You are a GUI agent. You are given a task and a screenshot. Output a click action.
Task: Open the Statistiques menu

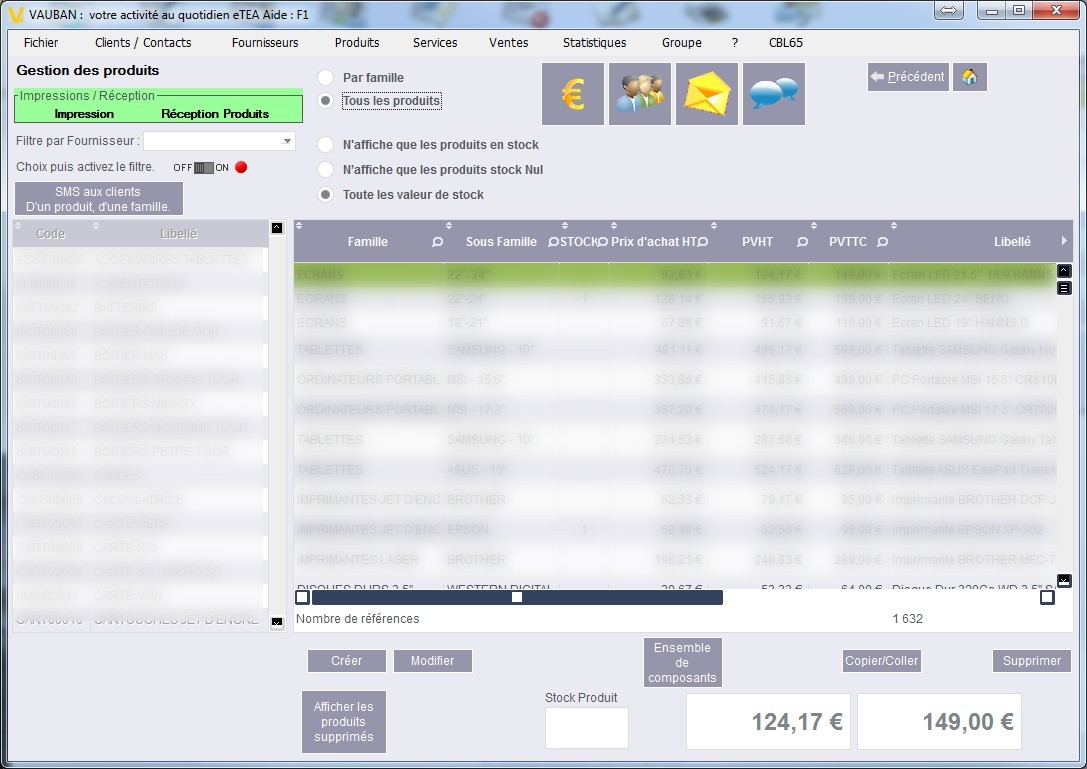594,43
